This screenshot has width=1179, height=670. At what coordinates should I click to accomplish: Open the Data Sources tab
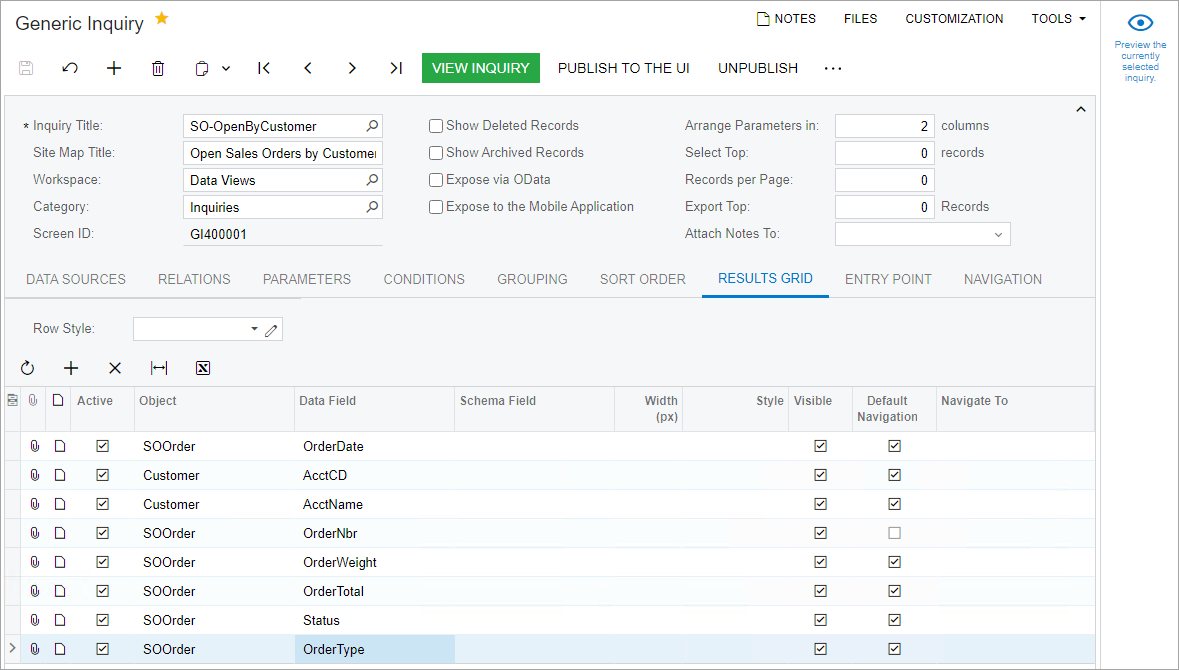click(76, 279)
